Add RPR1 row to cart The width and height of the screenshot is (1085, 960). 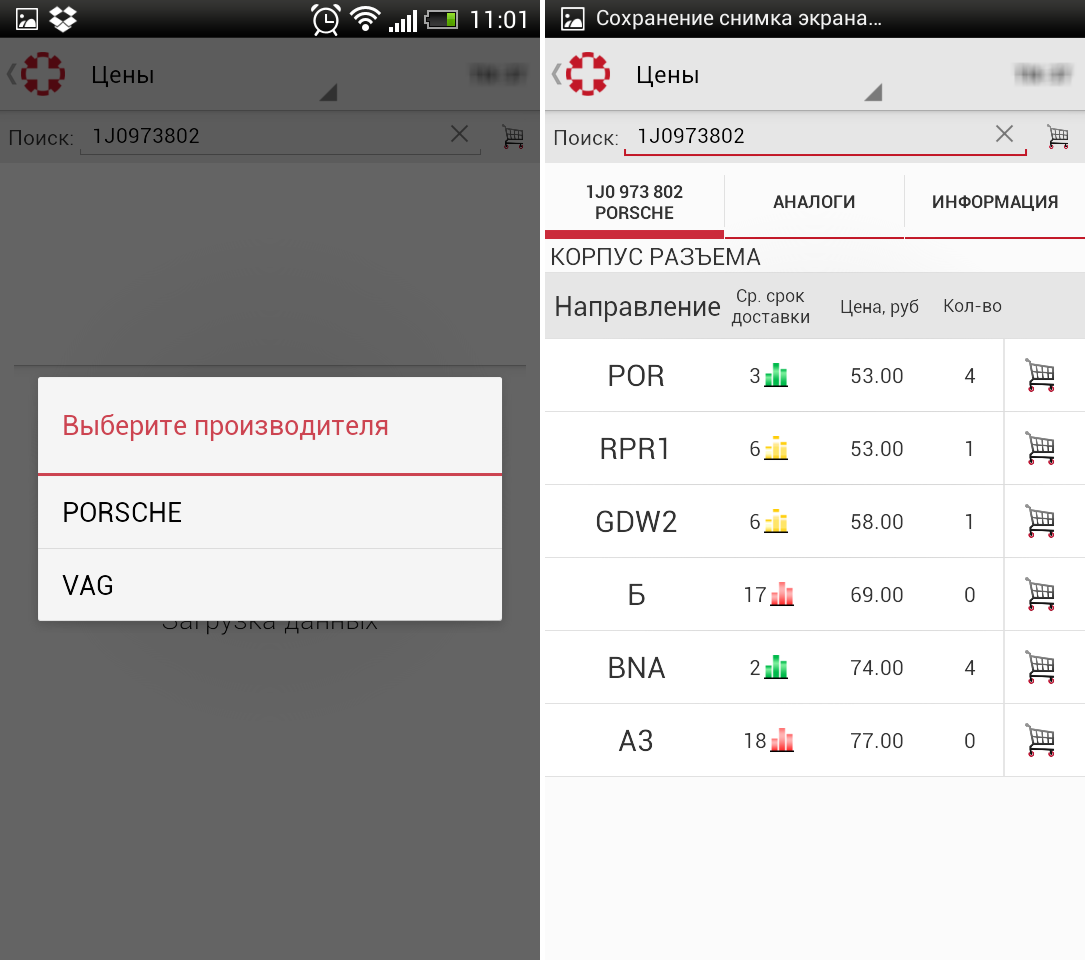pyautogui.click(x=1040, y=449)
